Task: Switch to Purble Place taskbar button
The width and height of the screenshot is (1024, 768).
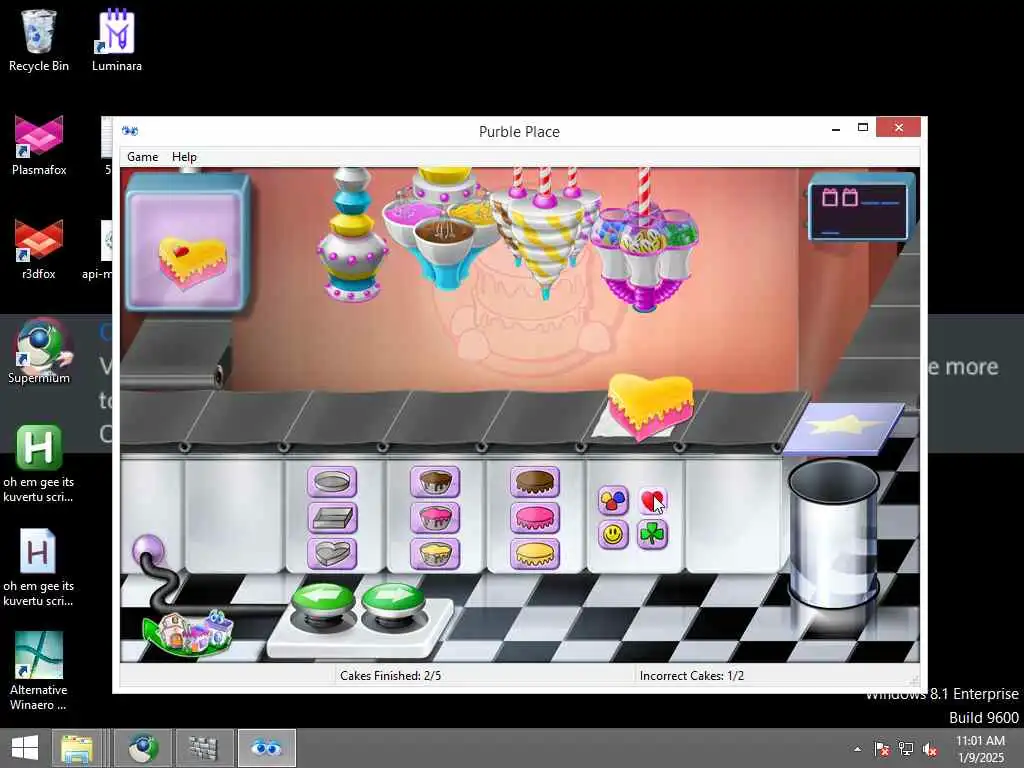Action: pyautogui.click(x=266, y=748)
